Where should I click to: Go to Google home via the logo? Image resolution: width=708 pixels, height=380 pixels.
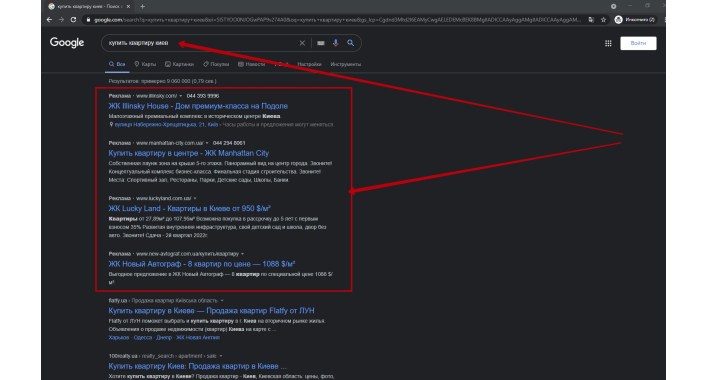click(67, 42)
